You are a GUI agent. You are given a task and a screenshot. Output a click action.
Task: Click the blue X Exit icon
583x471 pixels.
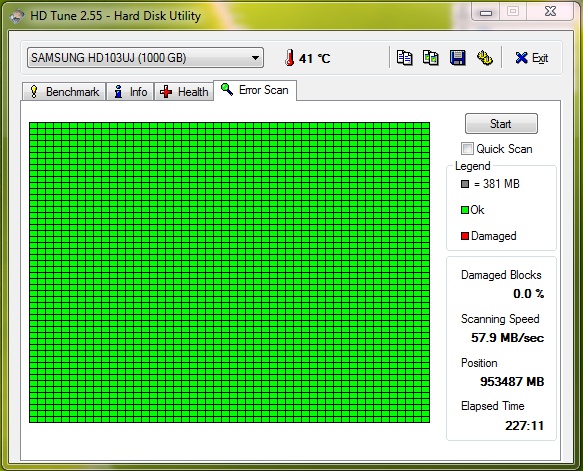[521, 58]
